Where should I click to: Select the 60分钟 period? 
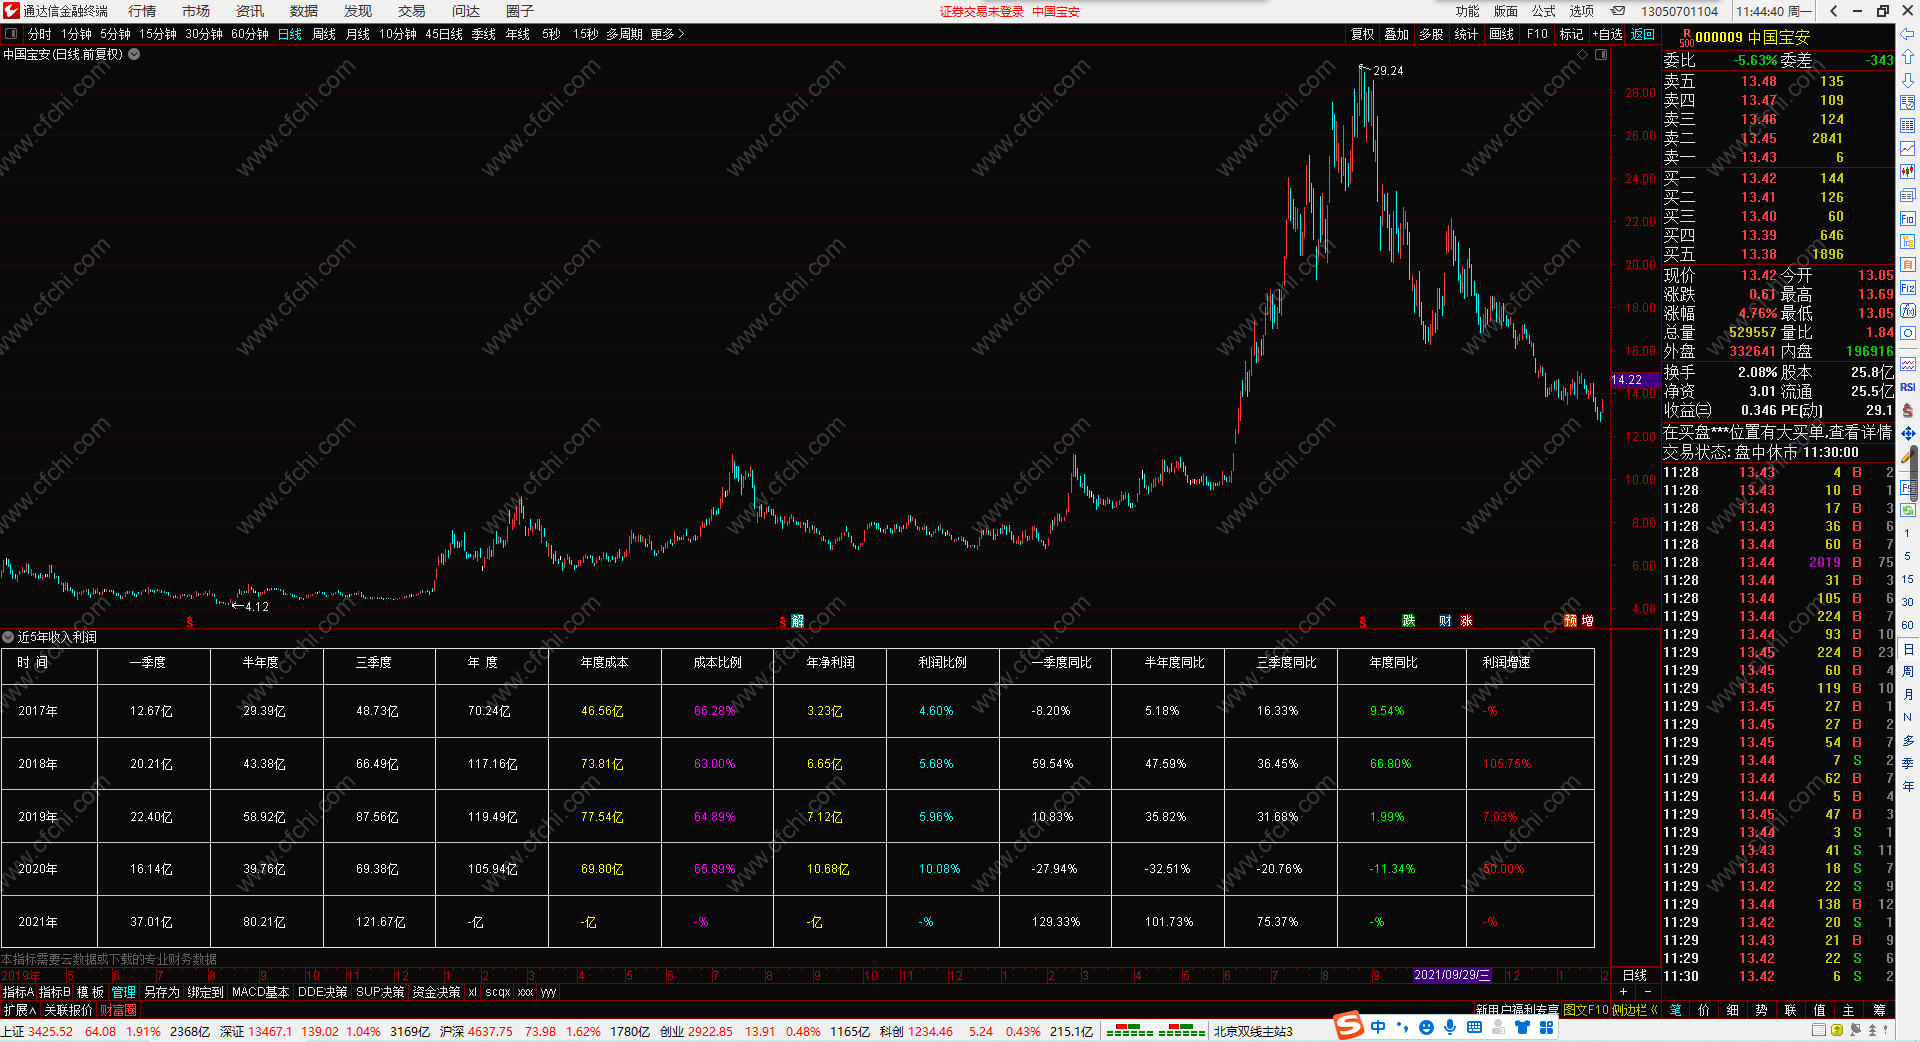(x=250, y=34)
